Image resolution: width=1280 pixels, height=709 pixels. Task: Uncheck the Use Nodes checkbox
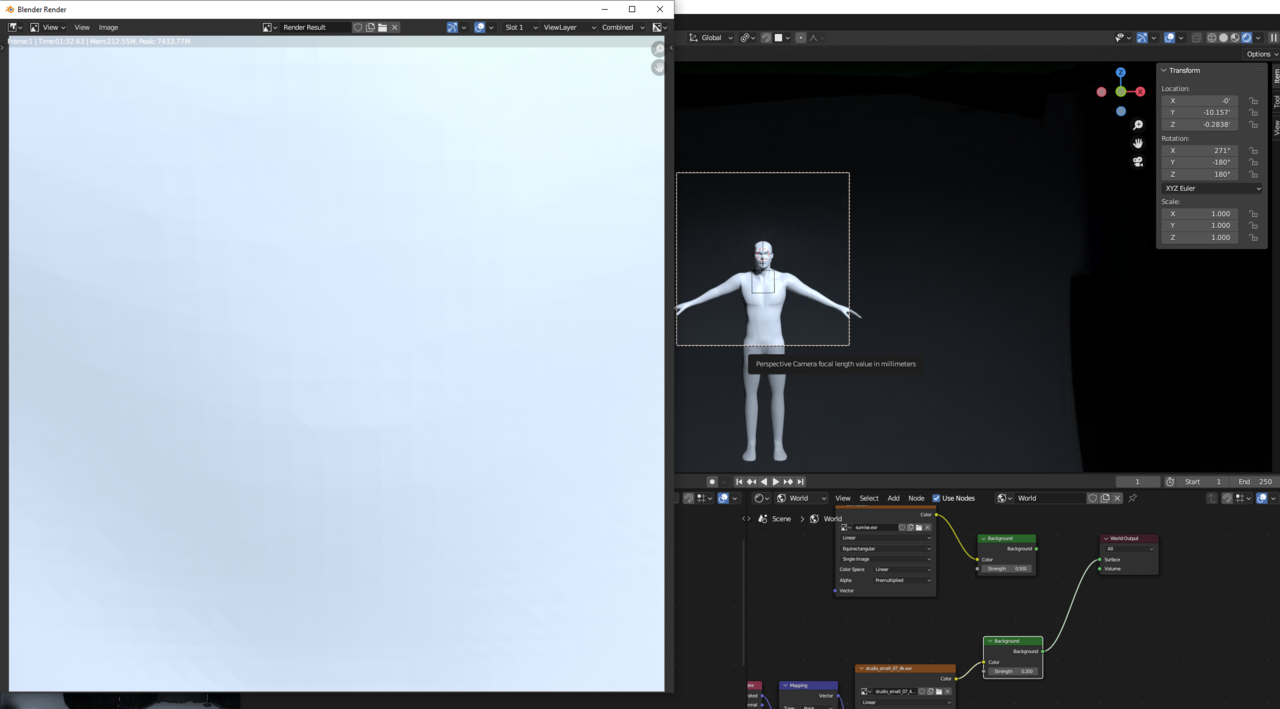(x=936, y=498)
